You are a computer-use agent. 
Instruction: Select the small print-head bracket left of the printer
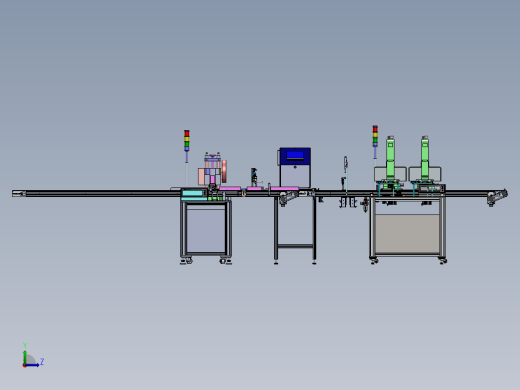coord(254,177)
